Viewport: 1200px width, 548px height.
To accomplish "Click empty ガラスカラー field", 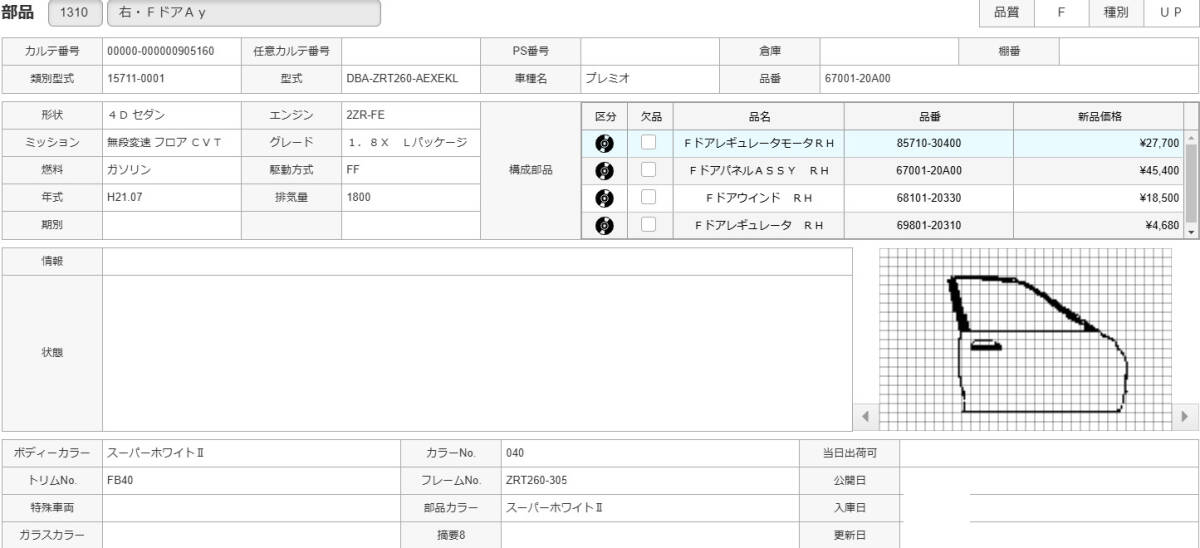I will pos(251,535).
